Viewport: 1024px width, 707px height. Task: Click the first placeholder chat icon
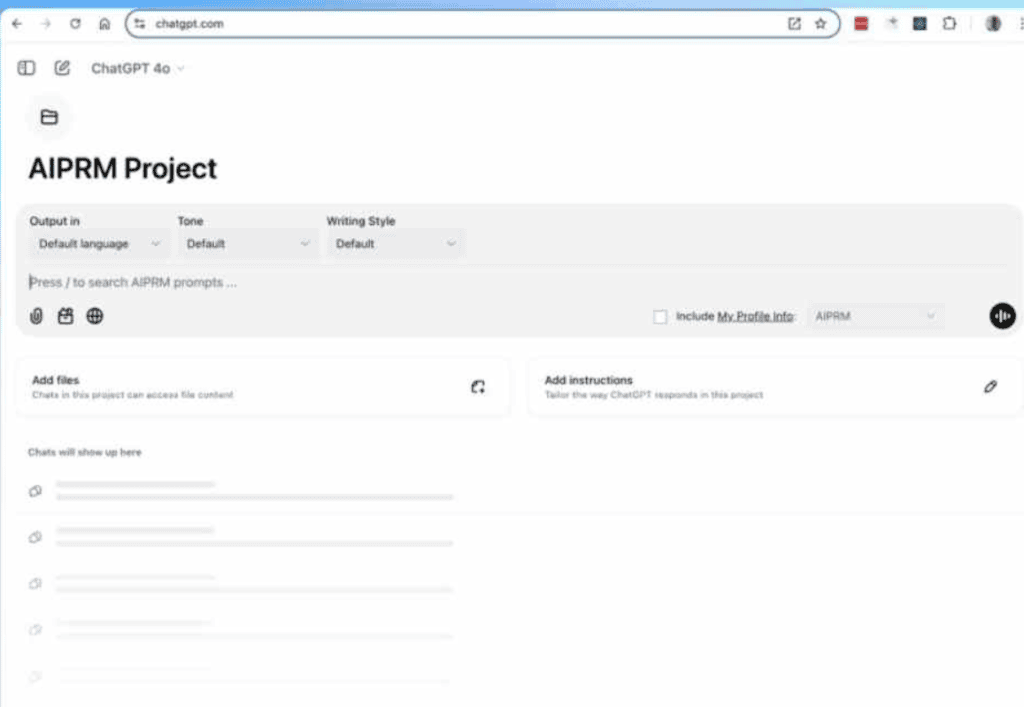[x=35, y=491]
